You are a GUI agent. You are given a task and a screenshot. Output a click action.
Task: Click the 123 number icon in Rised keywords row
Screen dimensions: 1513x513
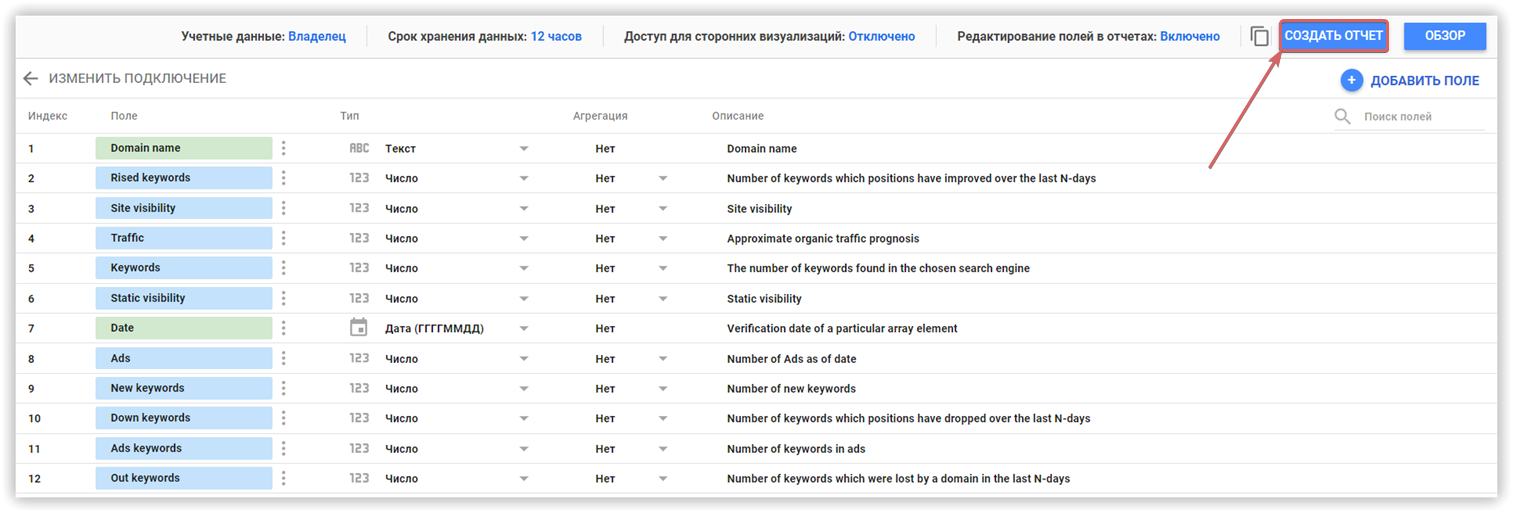click(x=359, y=178)
